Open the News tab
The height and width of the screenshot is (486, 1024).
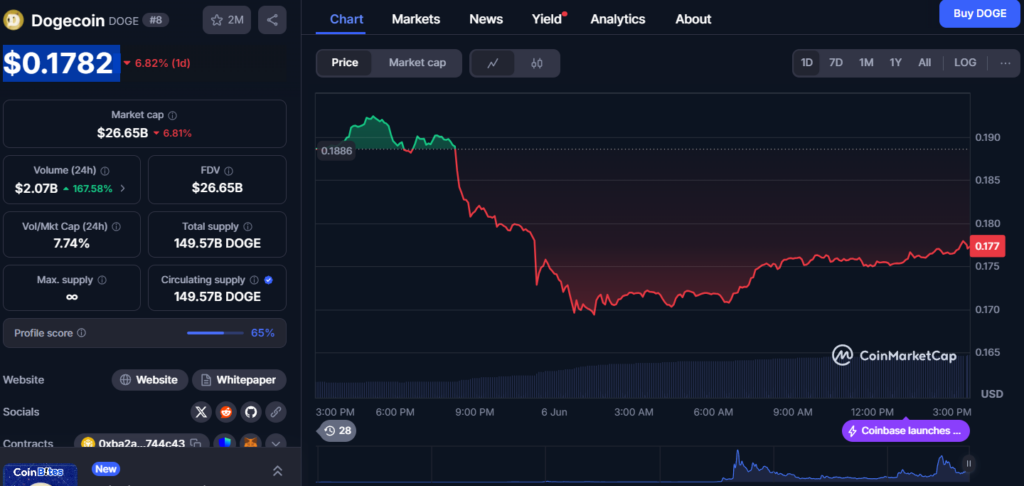tap(486, 19)
